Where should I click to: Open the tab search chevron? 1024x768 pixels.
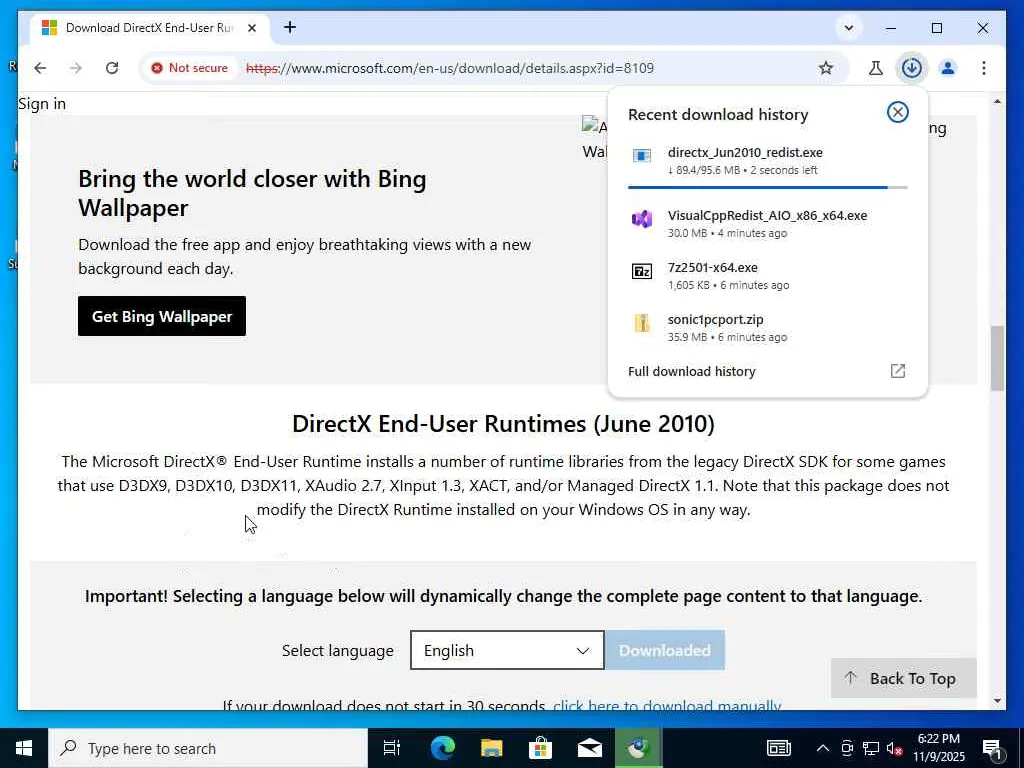point(849,28)
